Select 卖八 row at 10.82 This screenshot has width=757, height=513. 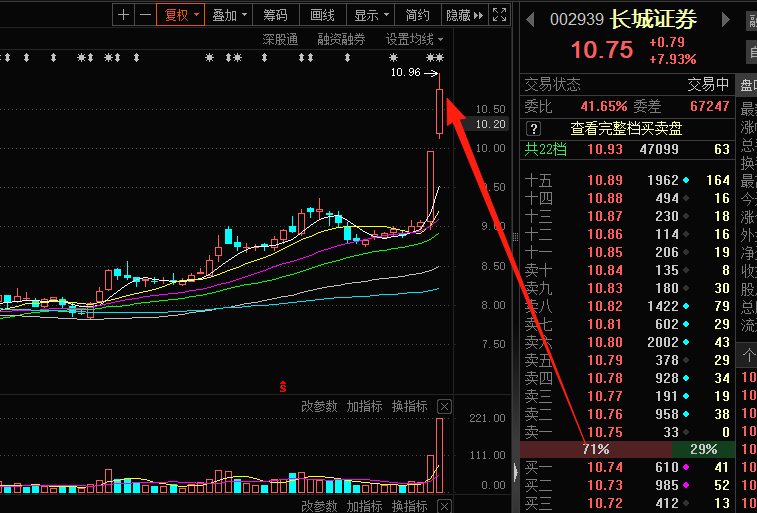(627, 306)
